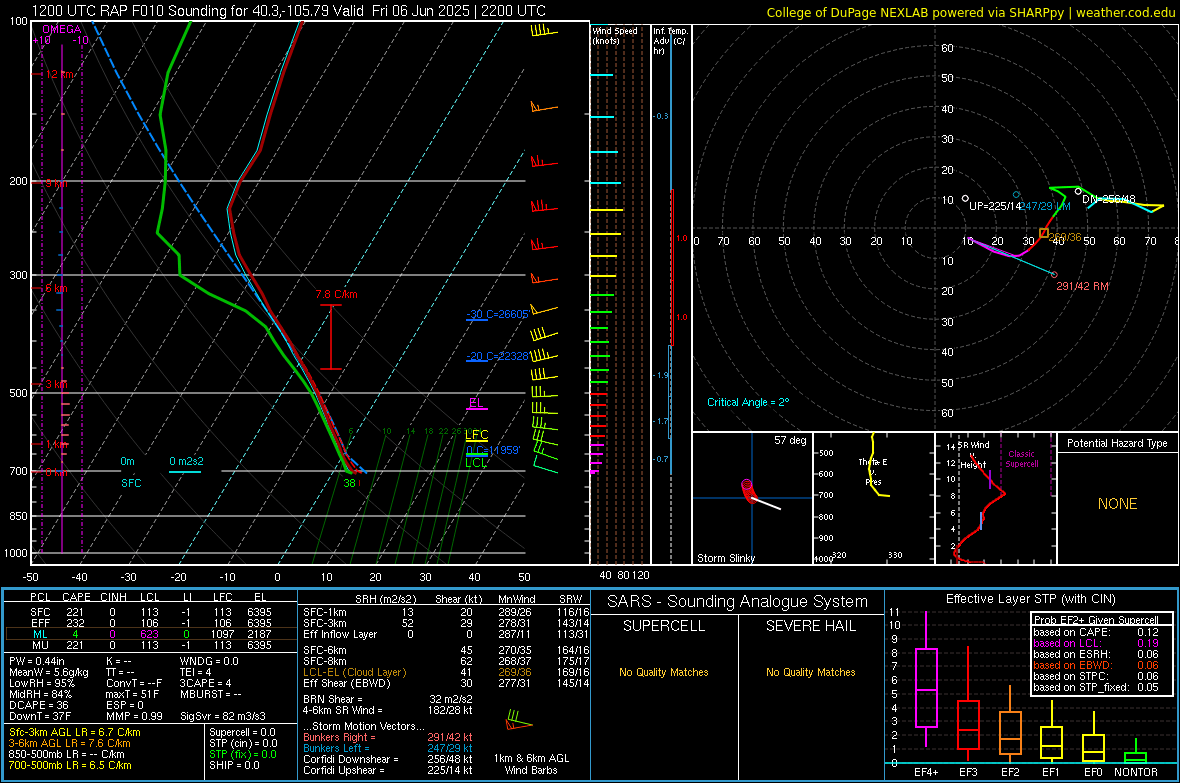Select LowRH = 95% value
Image resolution: width=1180 pixels, height=783 pixels.
point(42,683)
